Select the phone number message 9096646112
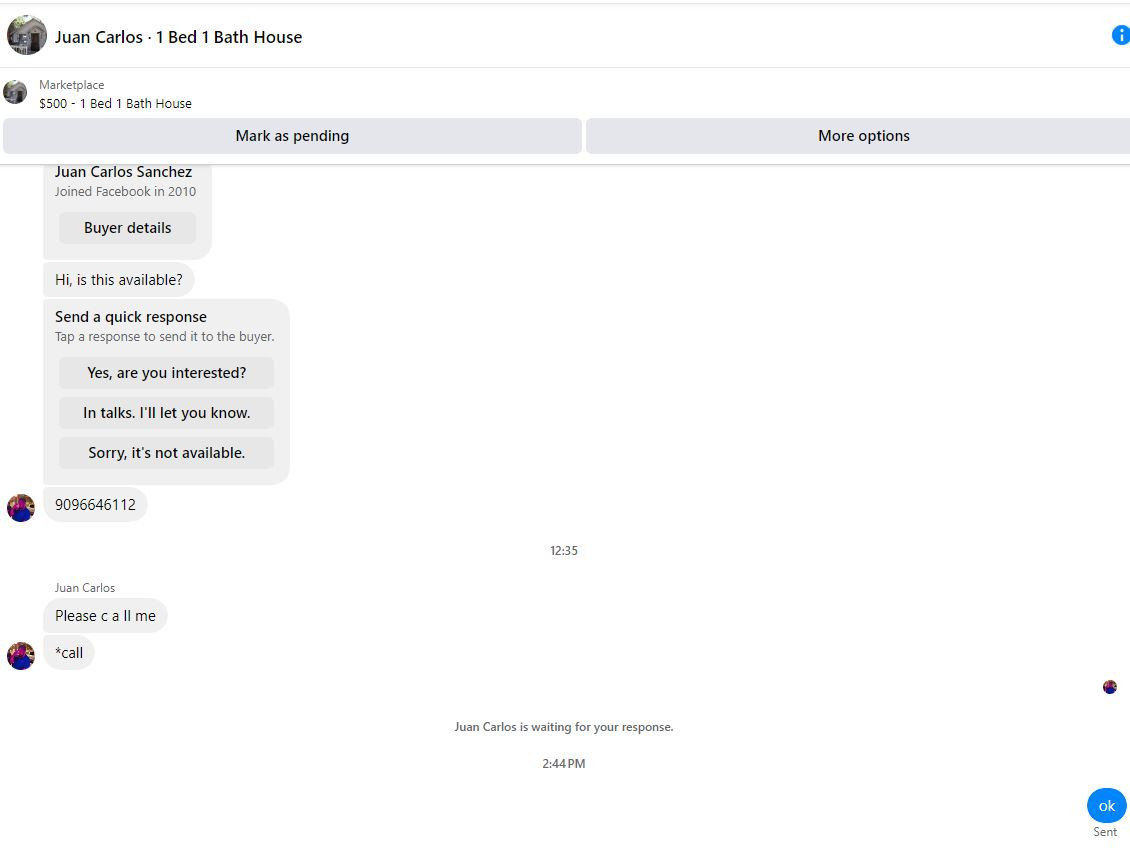The image size is (1130, 848). point(95,504)
